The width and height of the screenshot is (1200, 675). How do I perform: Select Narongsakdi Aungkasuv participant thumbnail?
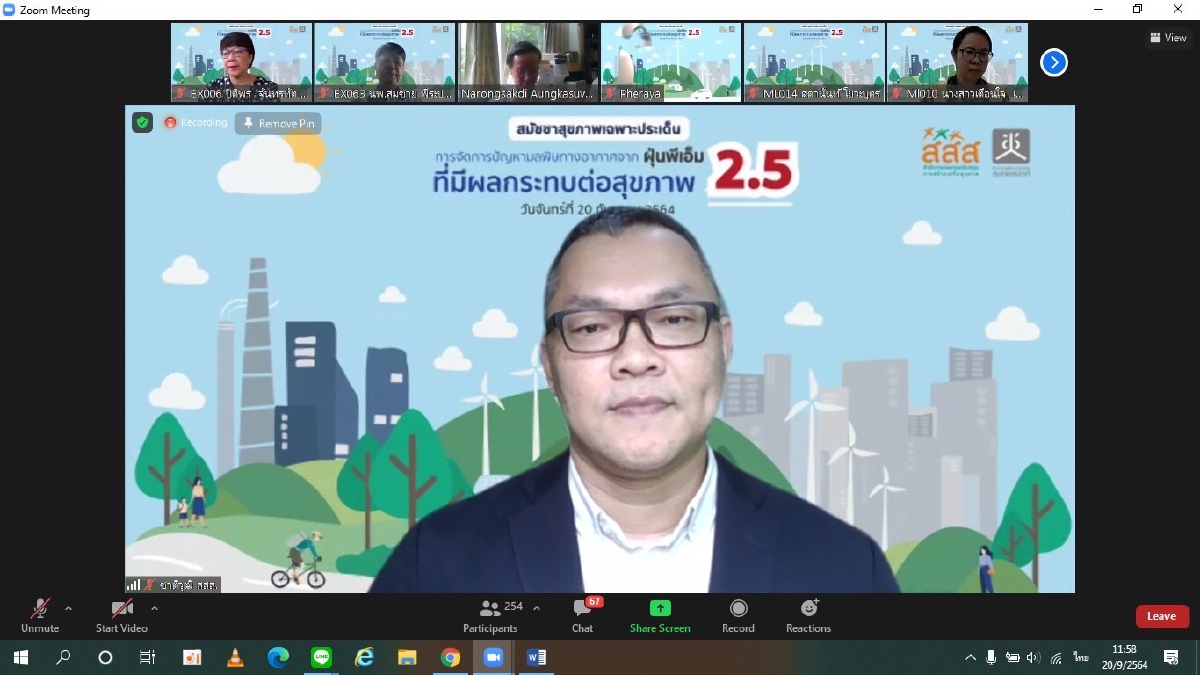[x=528, y=62]
